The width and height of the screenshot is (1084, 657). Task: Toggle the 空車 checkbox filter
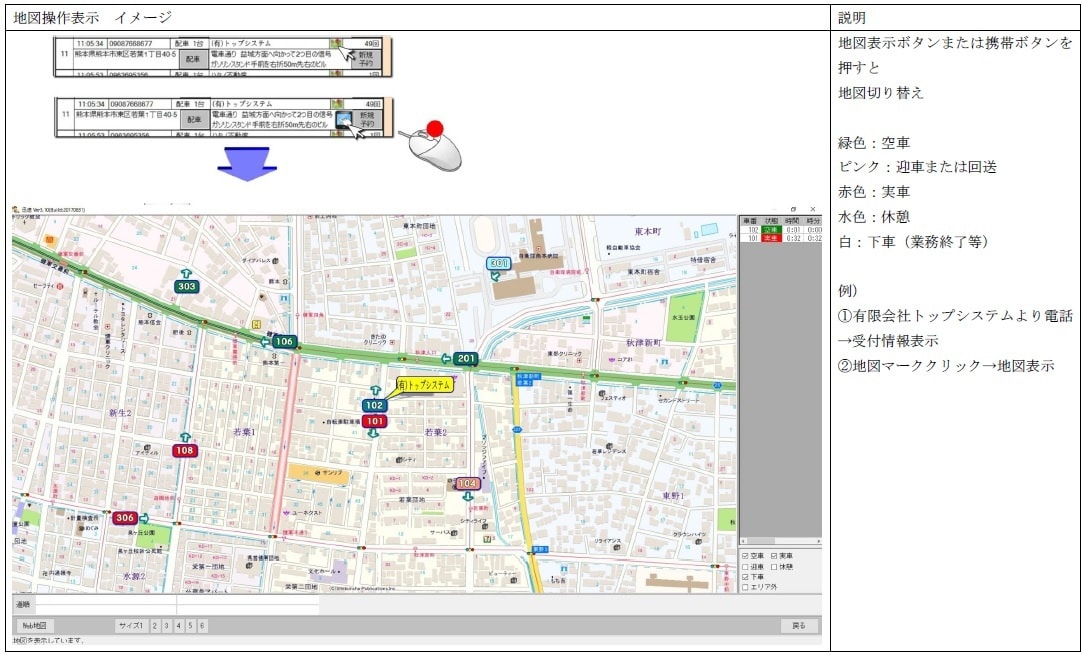click(x=745, y=556)
